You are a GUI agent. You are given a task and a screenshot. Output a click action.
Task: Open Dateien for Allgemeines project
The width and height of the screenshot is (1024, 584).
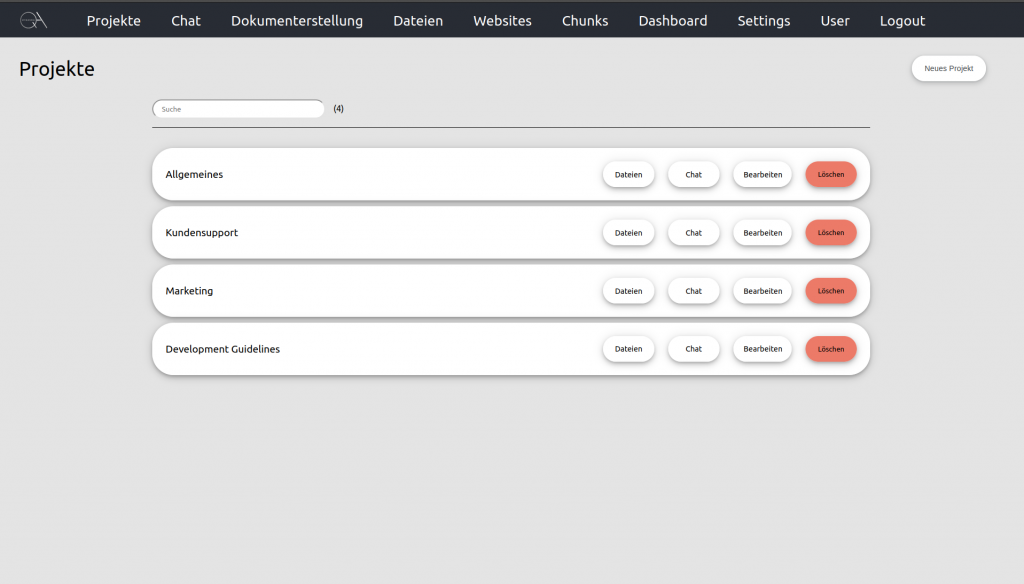628,174
